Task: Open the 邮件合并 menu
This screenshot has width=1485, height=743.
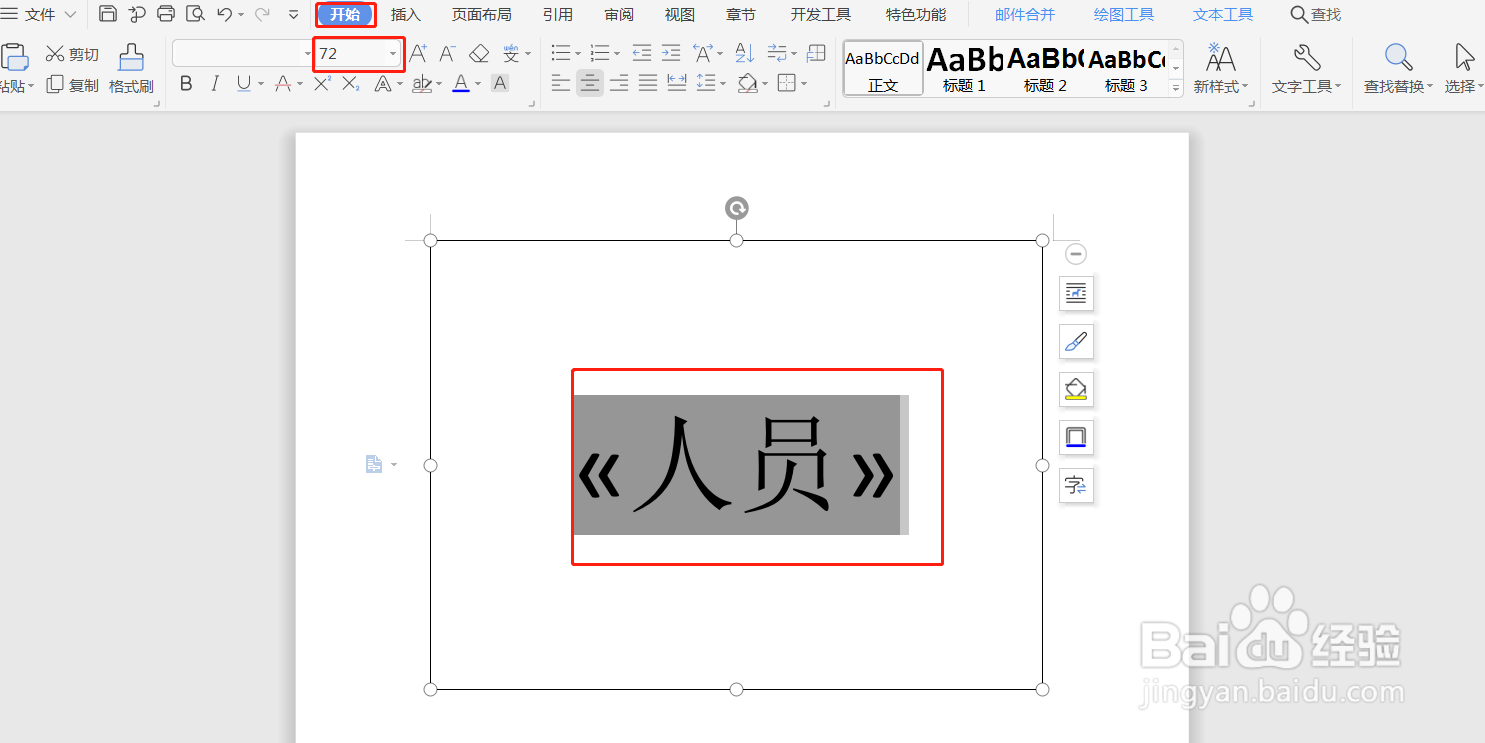Action: pos(1024,14)
